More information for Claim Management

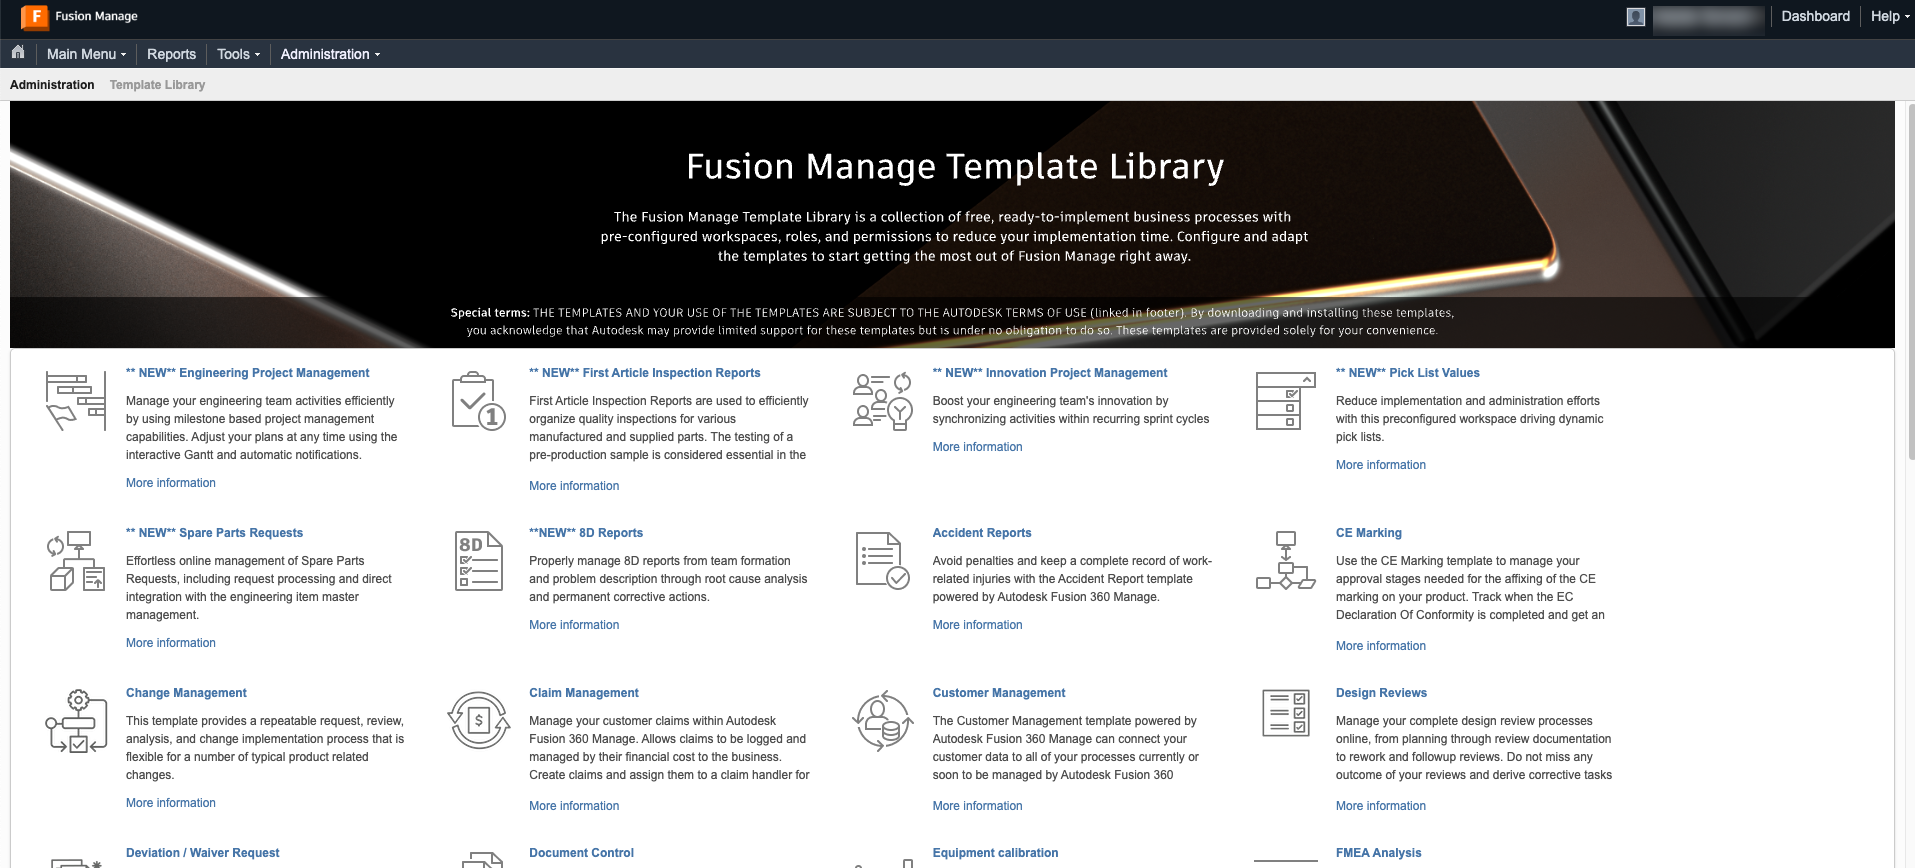pos(574,806)
